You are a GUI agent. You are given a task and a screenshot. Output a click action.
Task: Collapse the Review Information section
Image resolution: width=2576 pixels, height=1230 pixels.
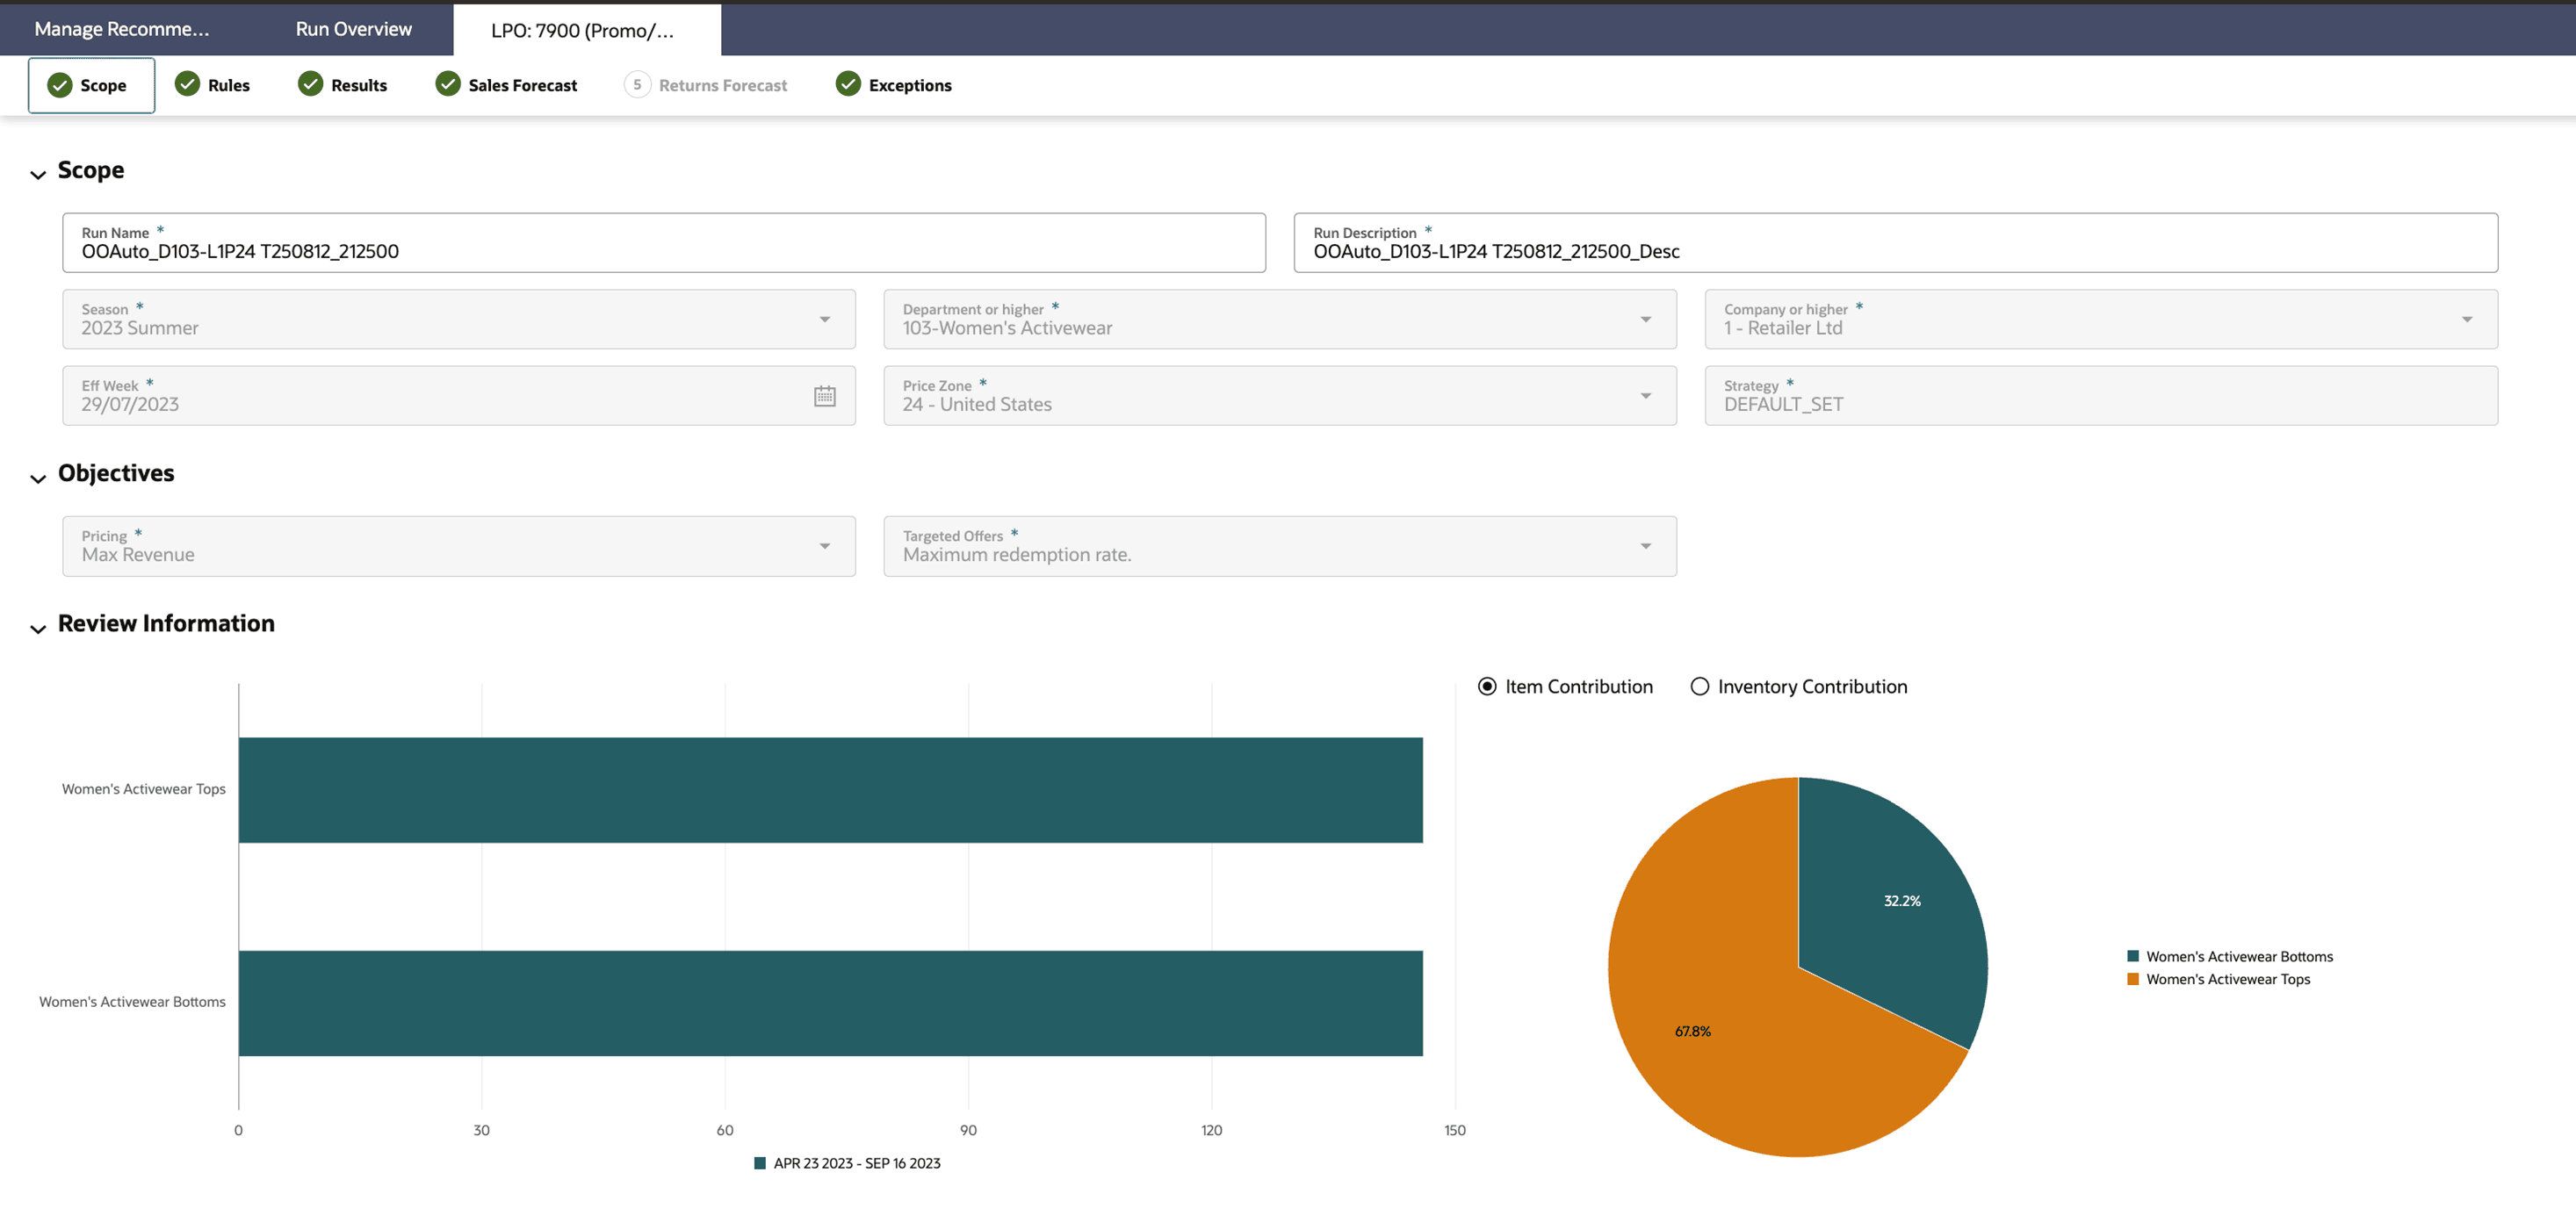click(x=38, y=629)
